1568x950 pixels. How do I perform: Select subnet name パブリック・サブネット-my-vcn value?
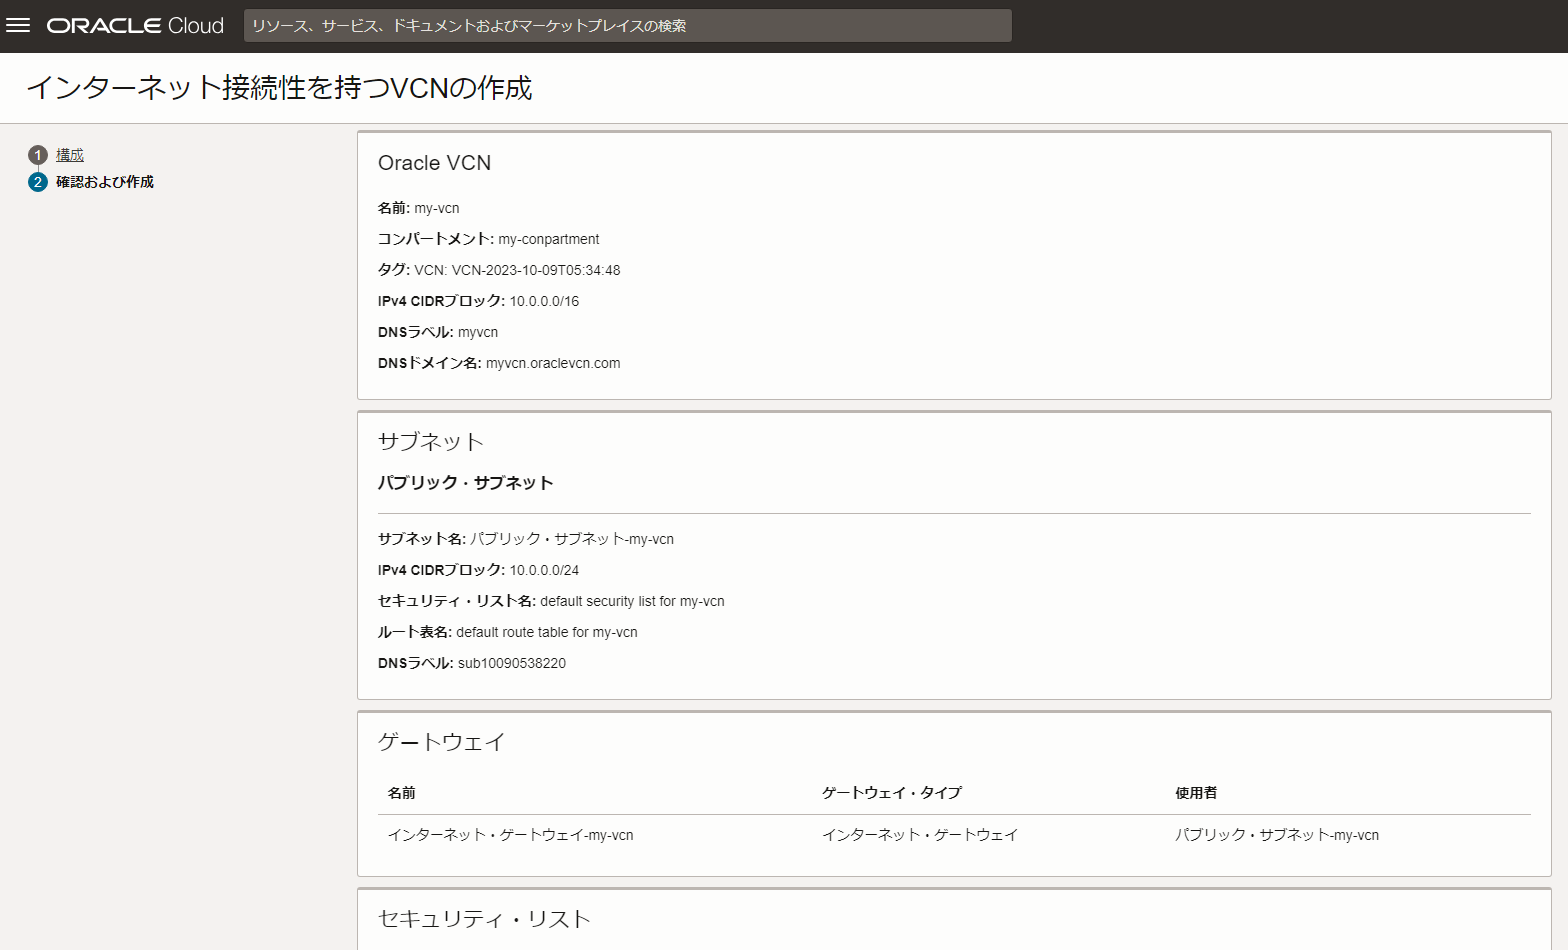(572, 539)
